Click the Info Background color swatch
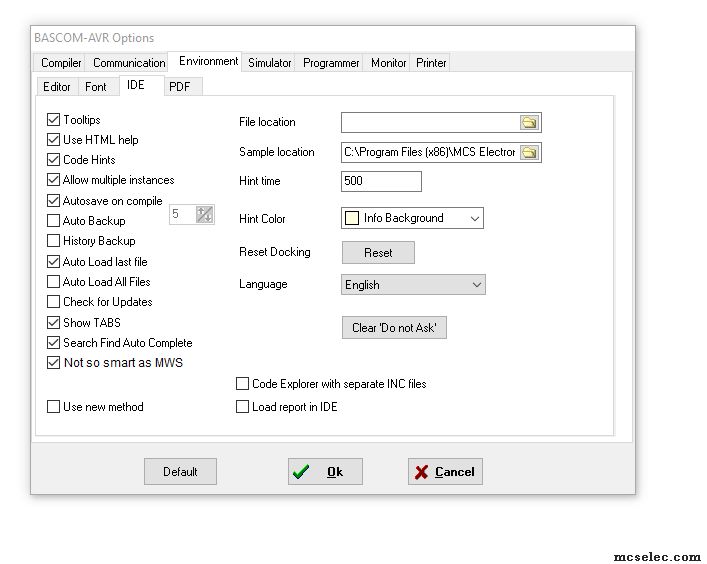 click(x=352, y=218)
